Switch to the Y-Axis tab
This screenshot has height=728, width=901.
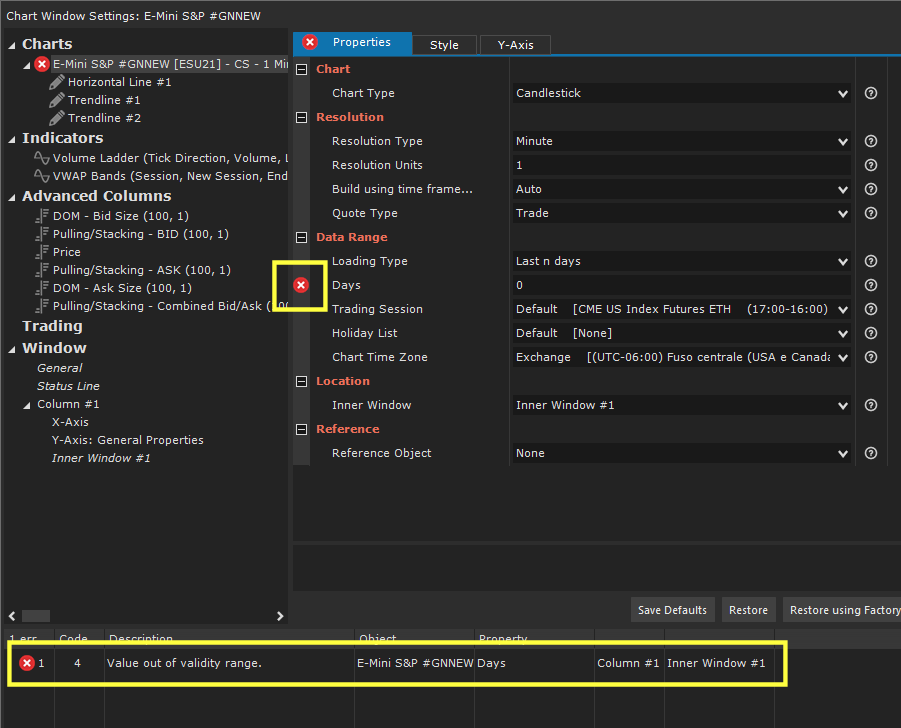(x=515, y=45)
